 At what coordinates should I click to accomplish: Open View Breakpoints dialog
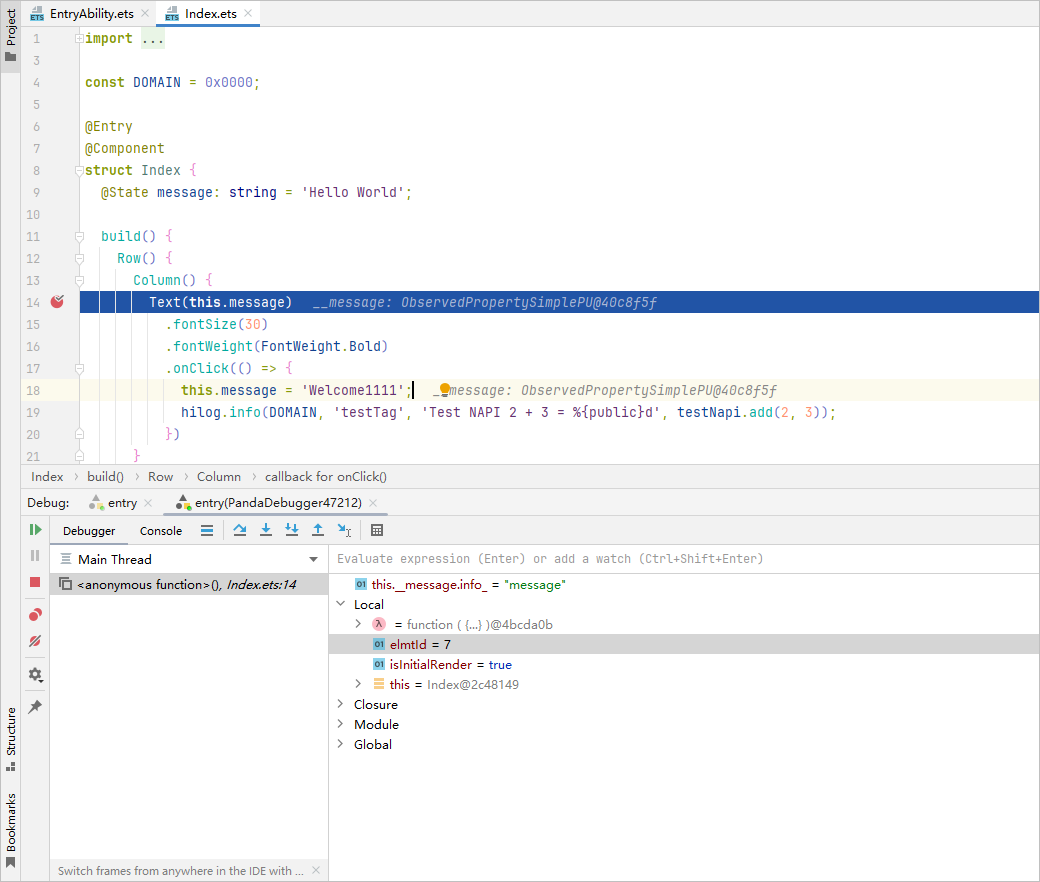35,614
